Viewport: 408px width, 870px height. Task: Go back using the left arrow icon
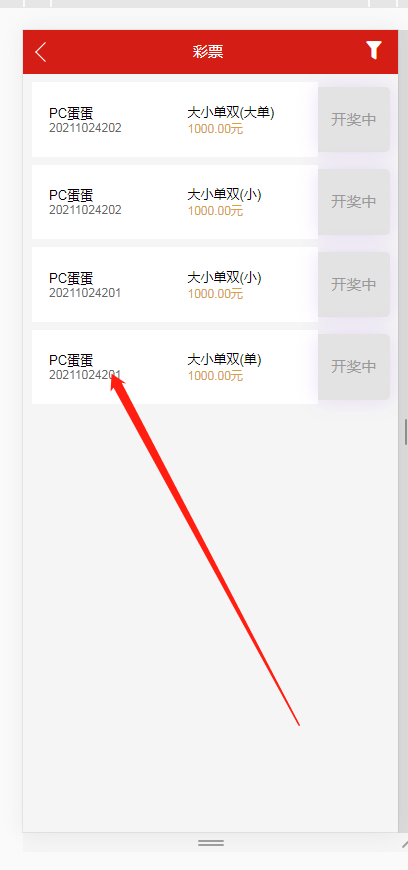click(41, 52)
